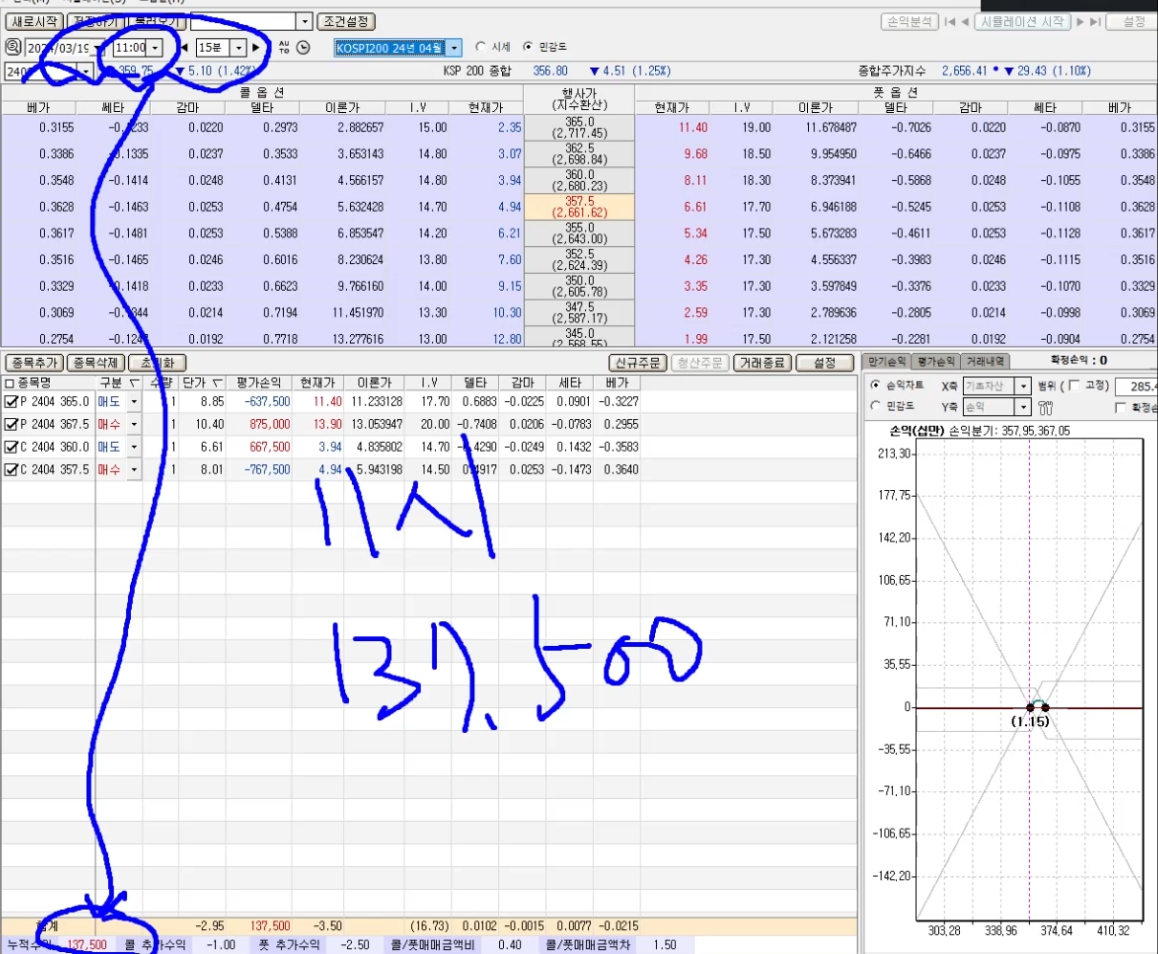Select the 시세 radio button
Viewport: 1158px width, 954px height.
pos(481,47)
